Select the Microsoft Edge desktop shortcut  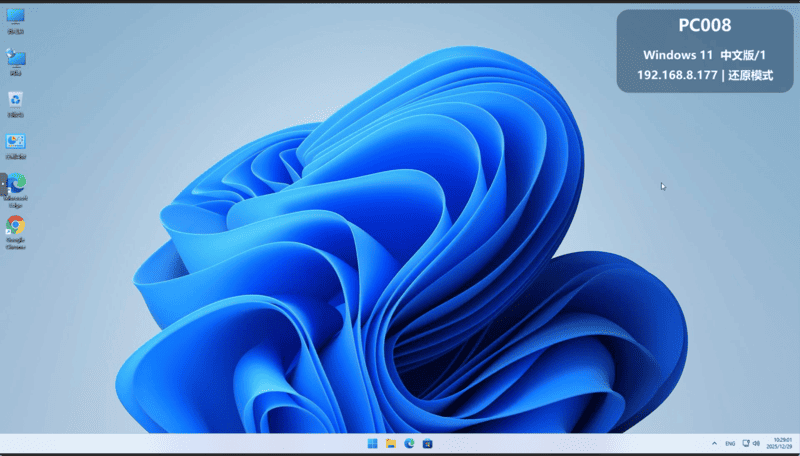pyautogui.click(x=16, y=186)
